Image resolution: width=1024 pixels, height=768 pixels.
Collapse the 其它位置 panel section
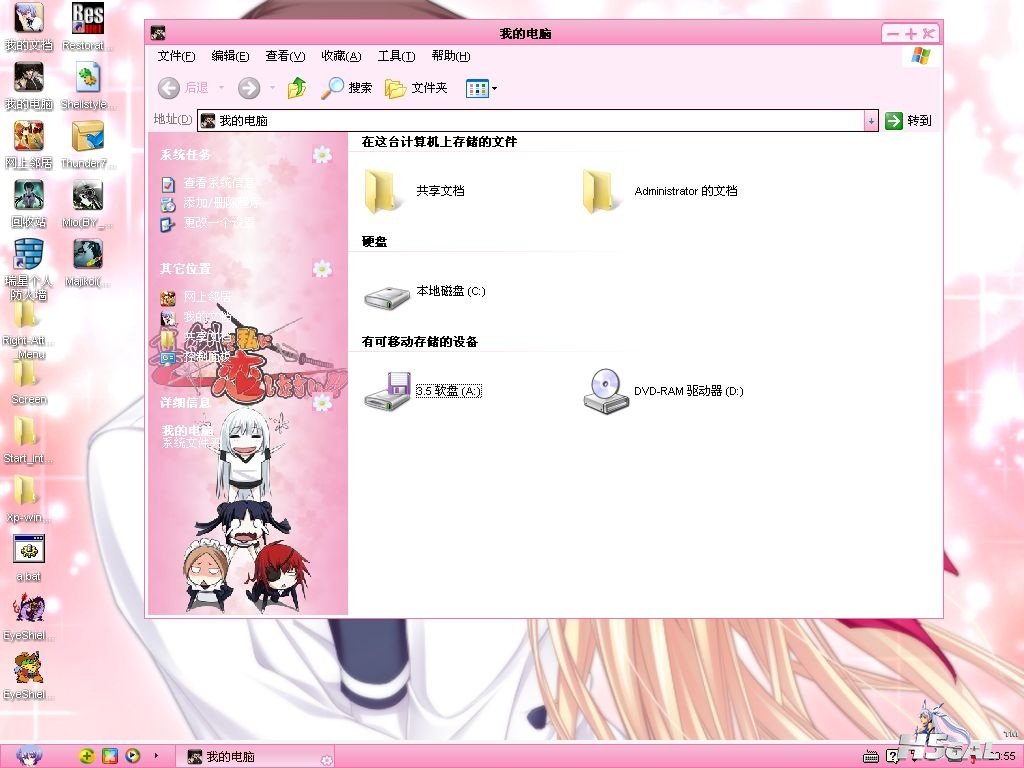pos(322,268)
